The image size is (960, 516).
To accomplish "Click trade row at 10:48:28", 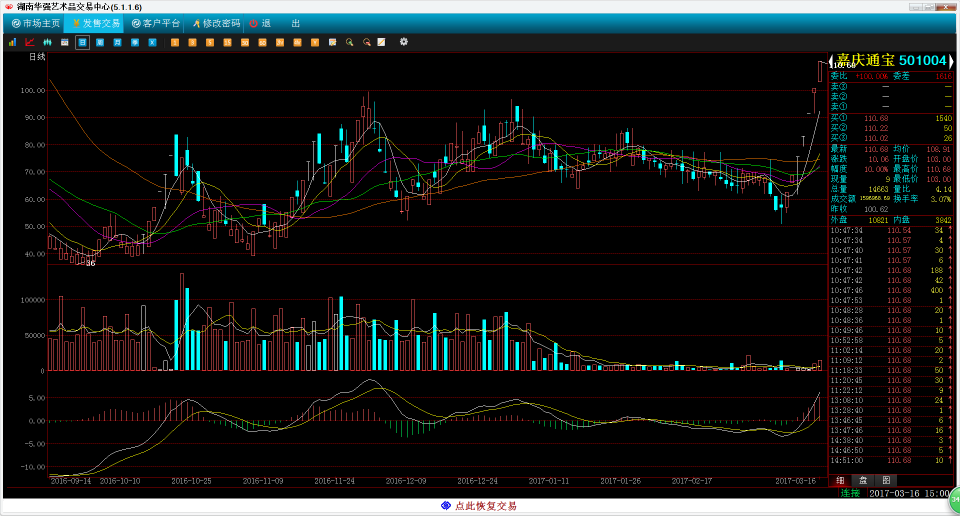I will [891, 310].
